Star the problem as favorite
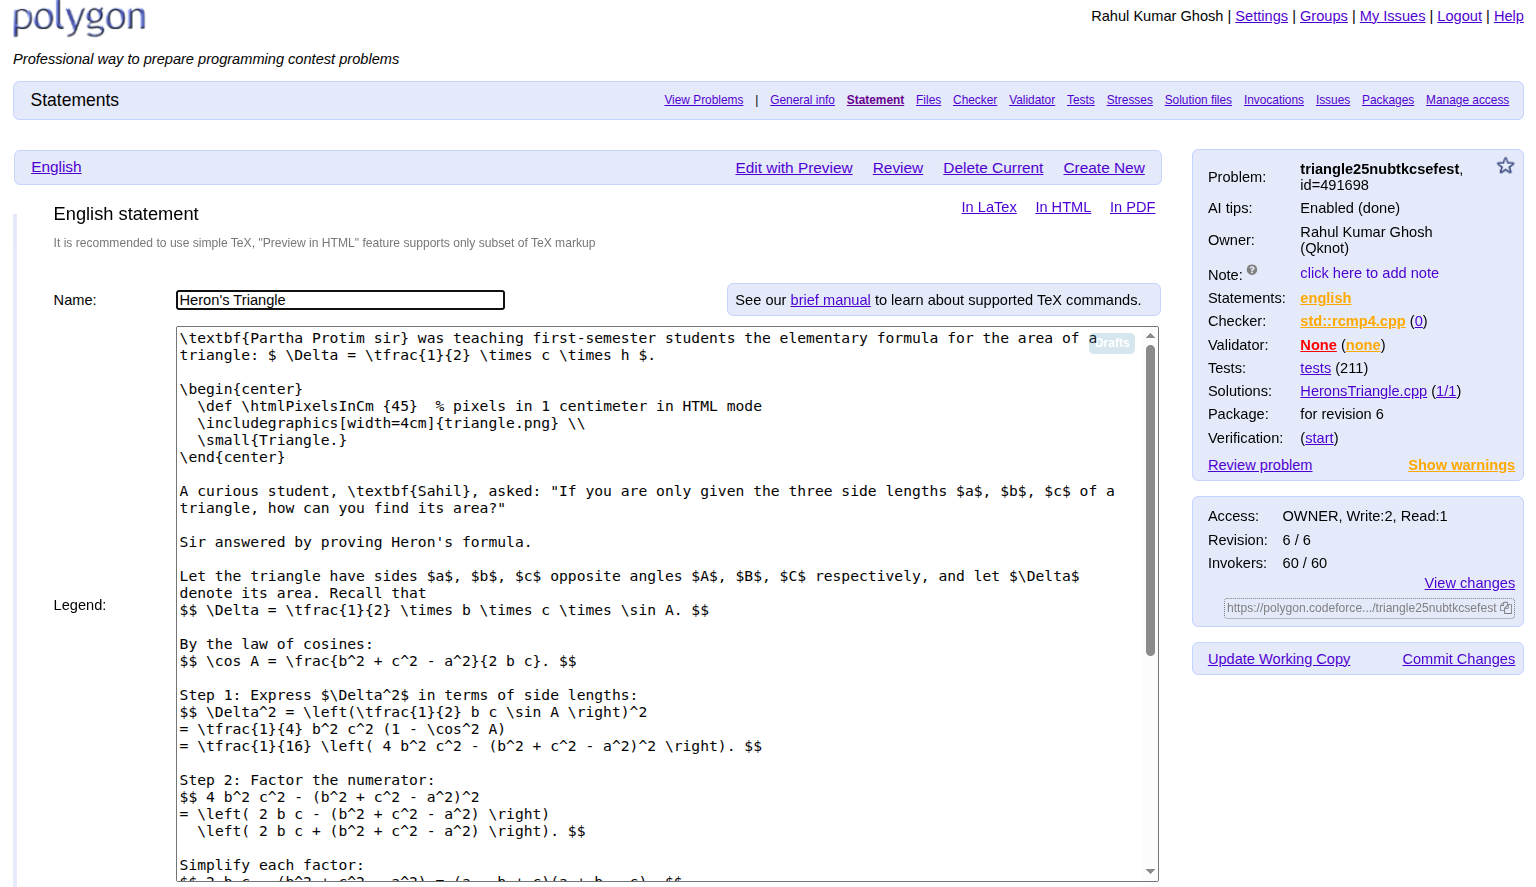 point(1505,166)
